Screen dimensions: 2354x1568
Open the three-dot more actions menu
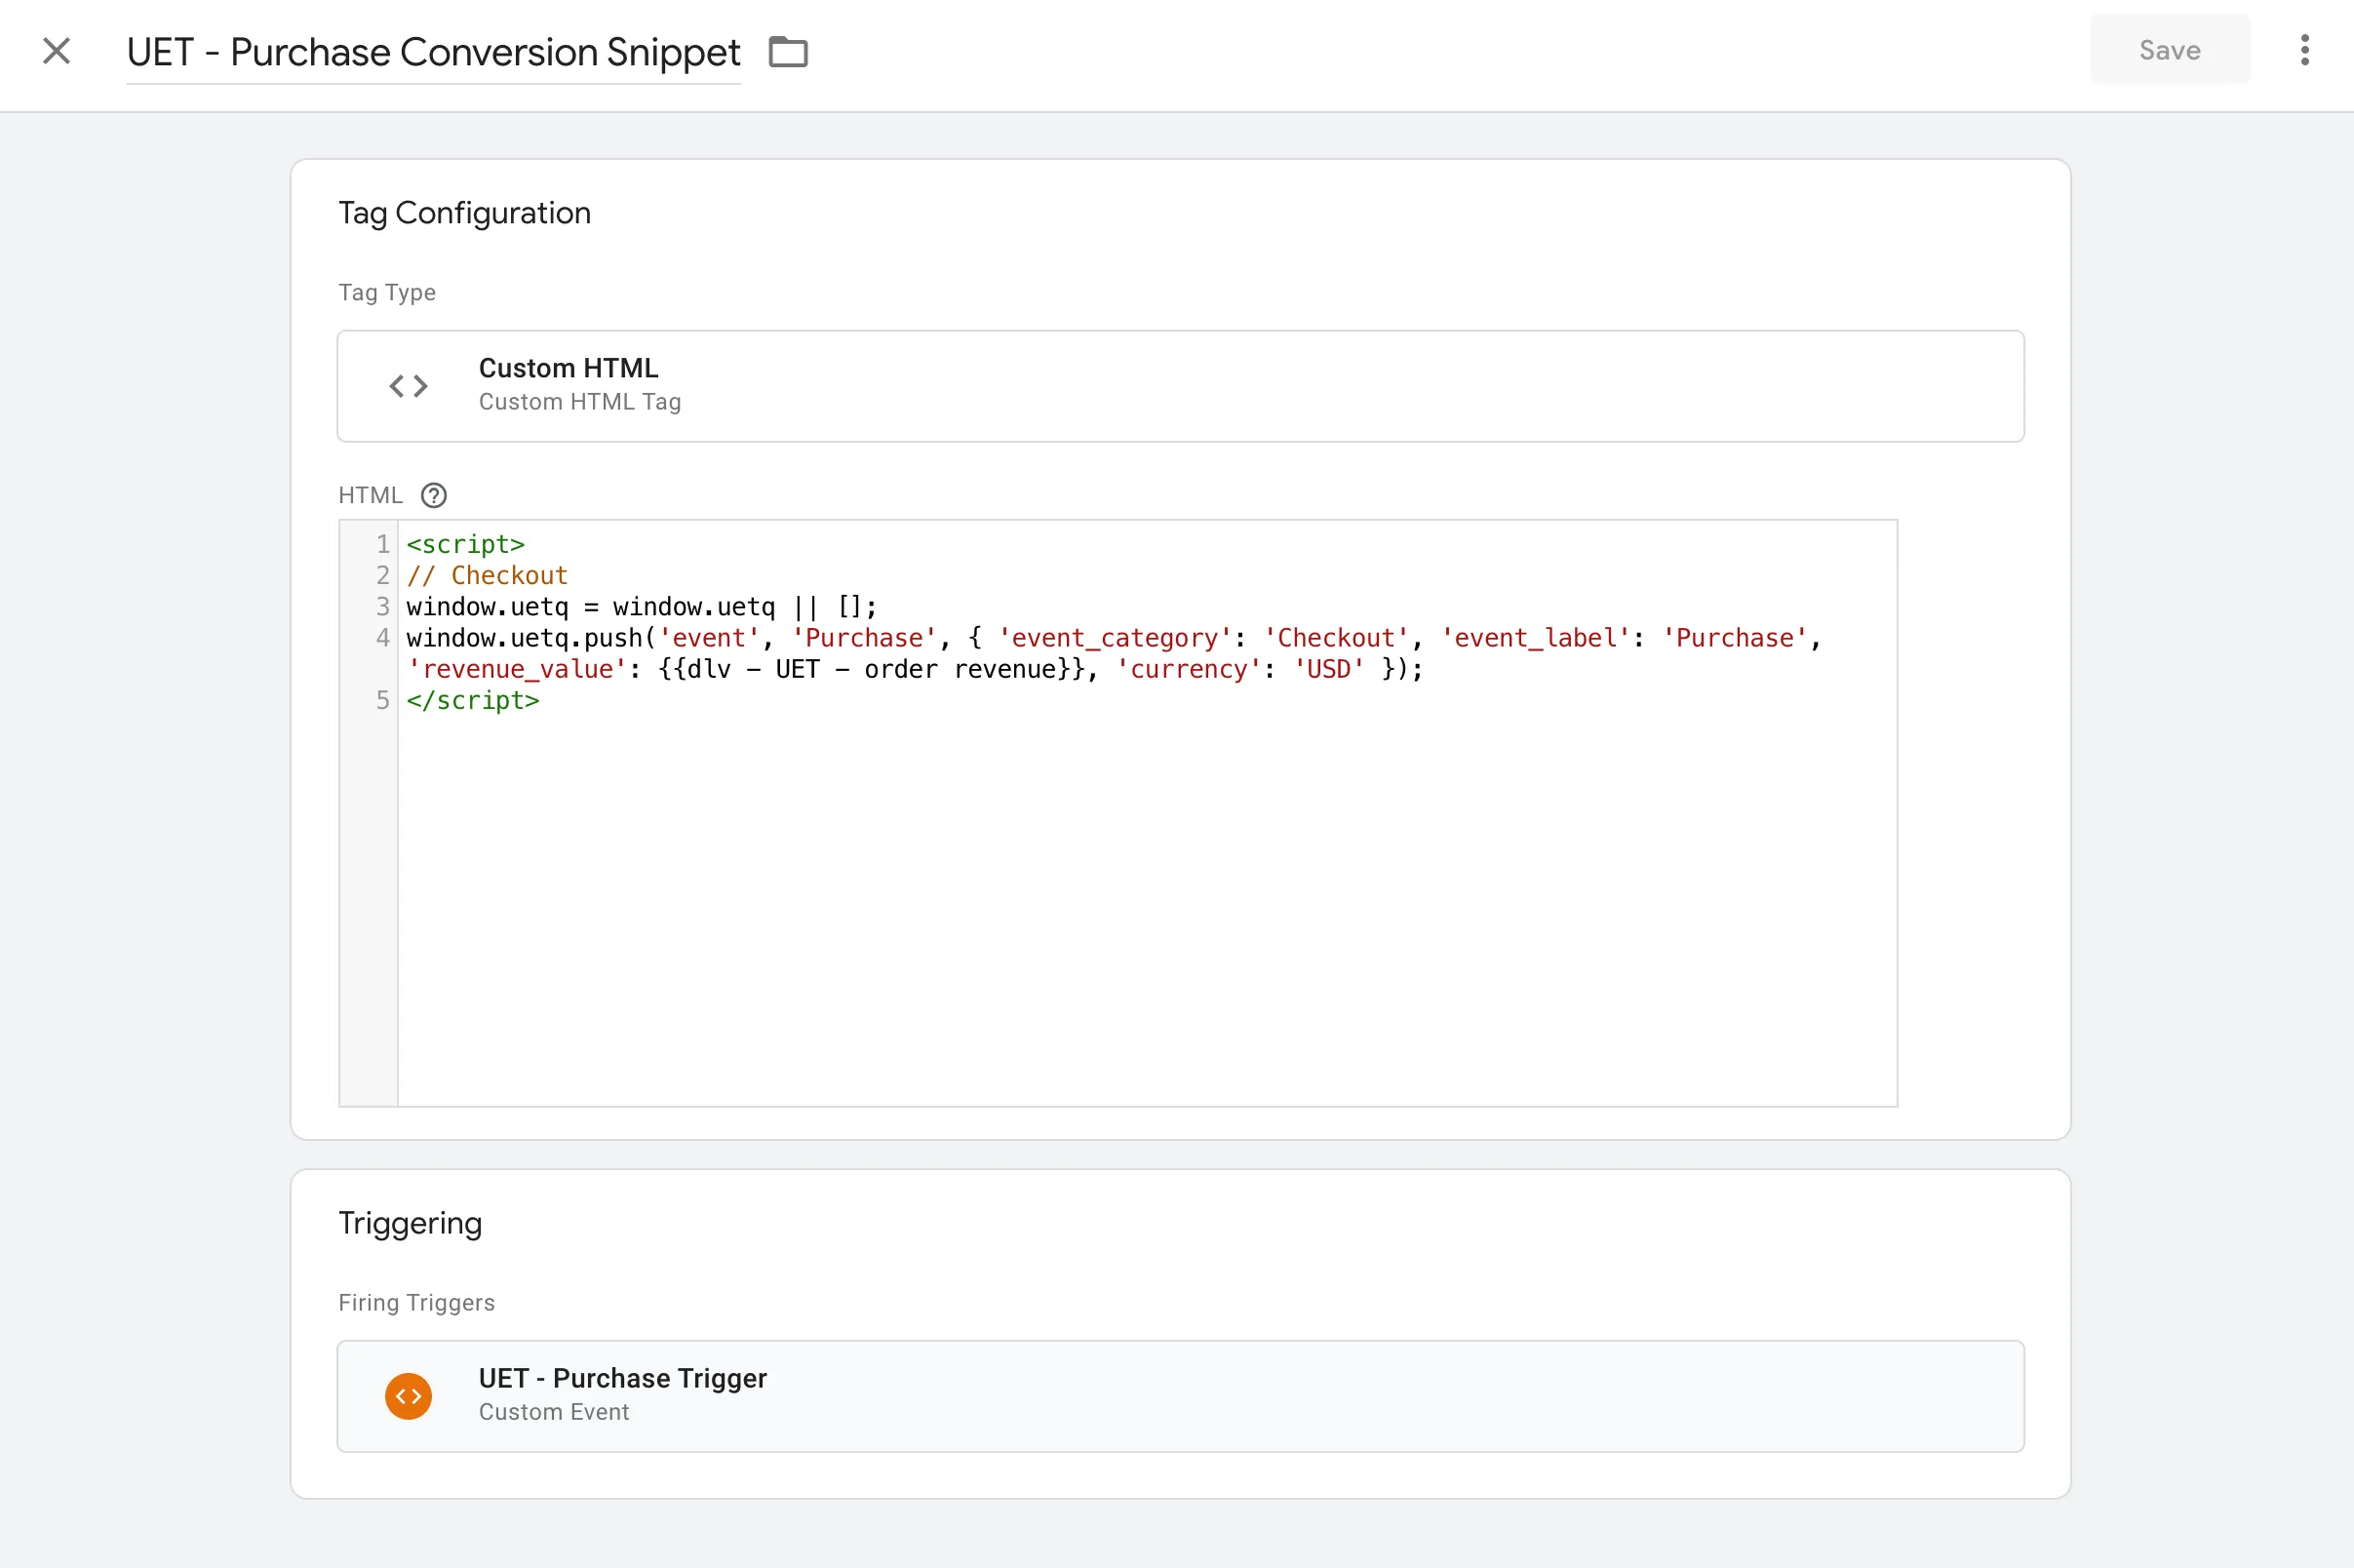click(2304, 50)
